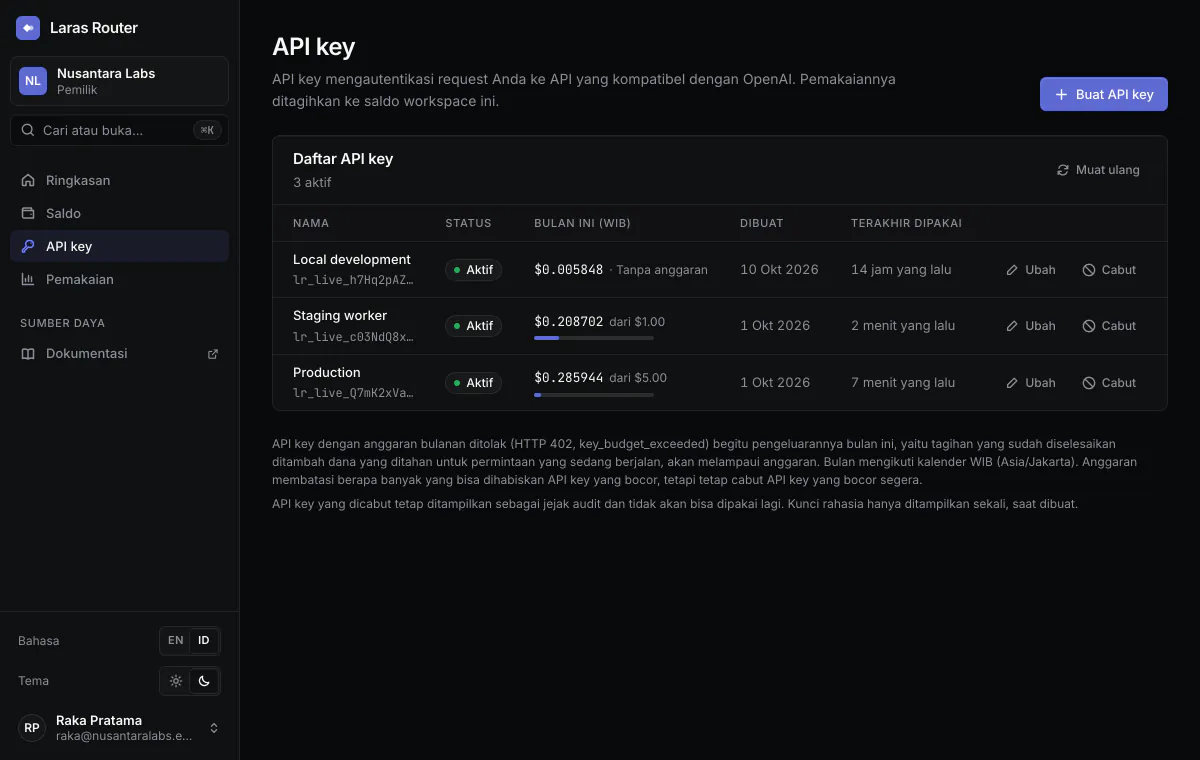
Task: Click the key prefix lr_live_Q7mK2xVa…
Action: [353, 393]
